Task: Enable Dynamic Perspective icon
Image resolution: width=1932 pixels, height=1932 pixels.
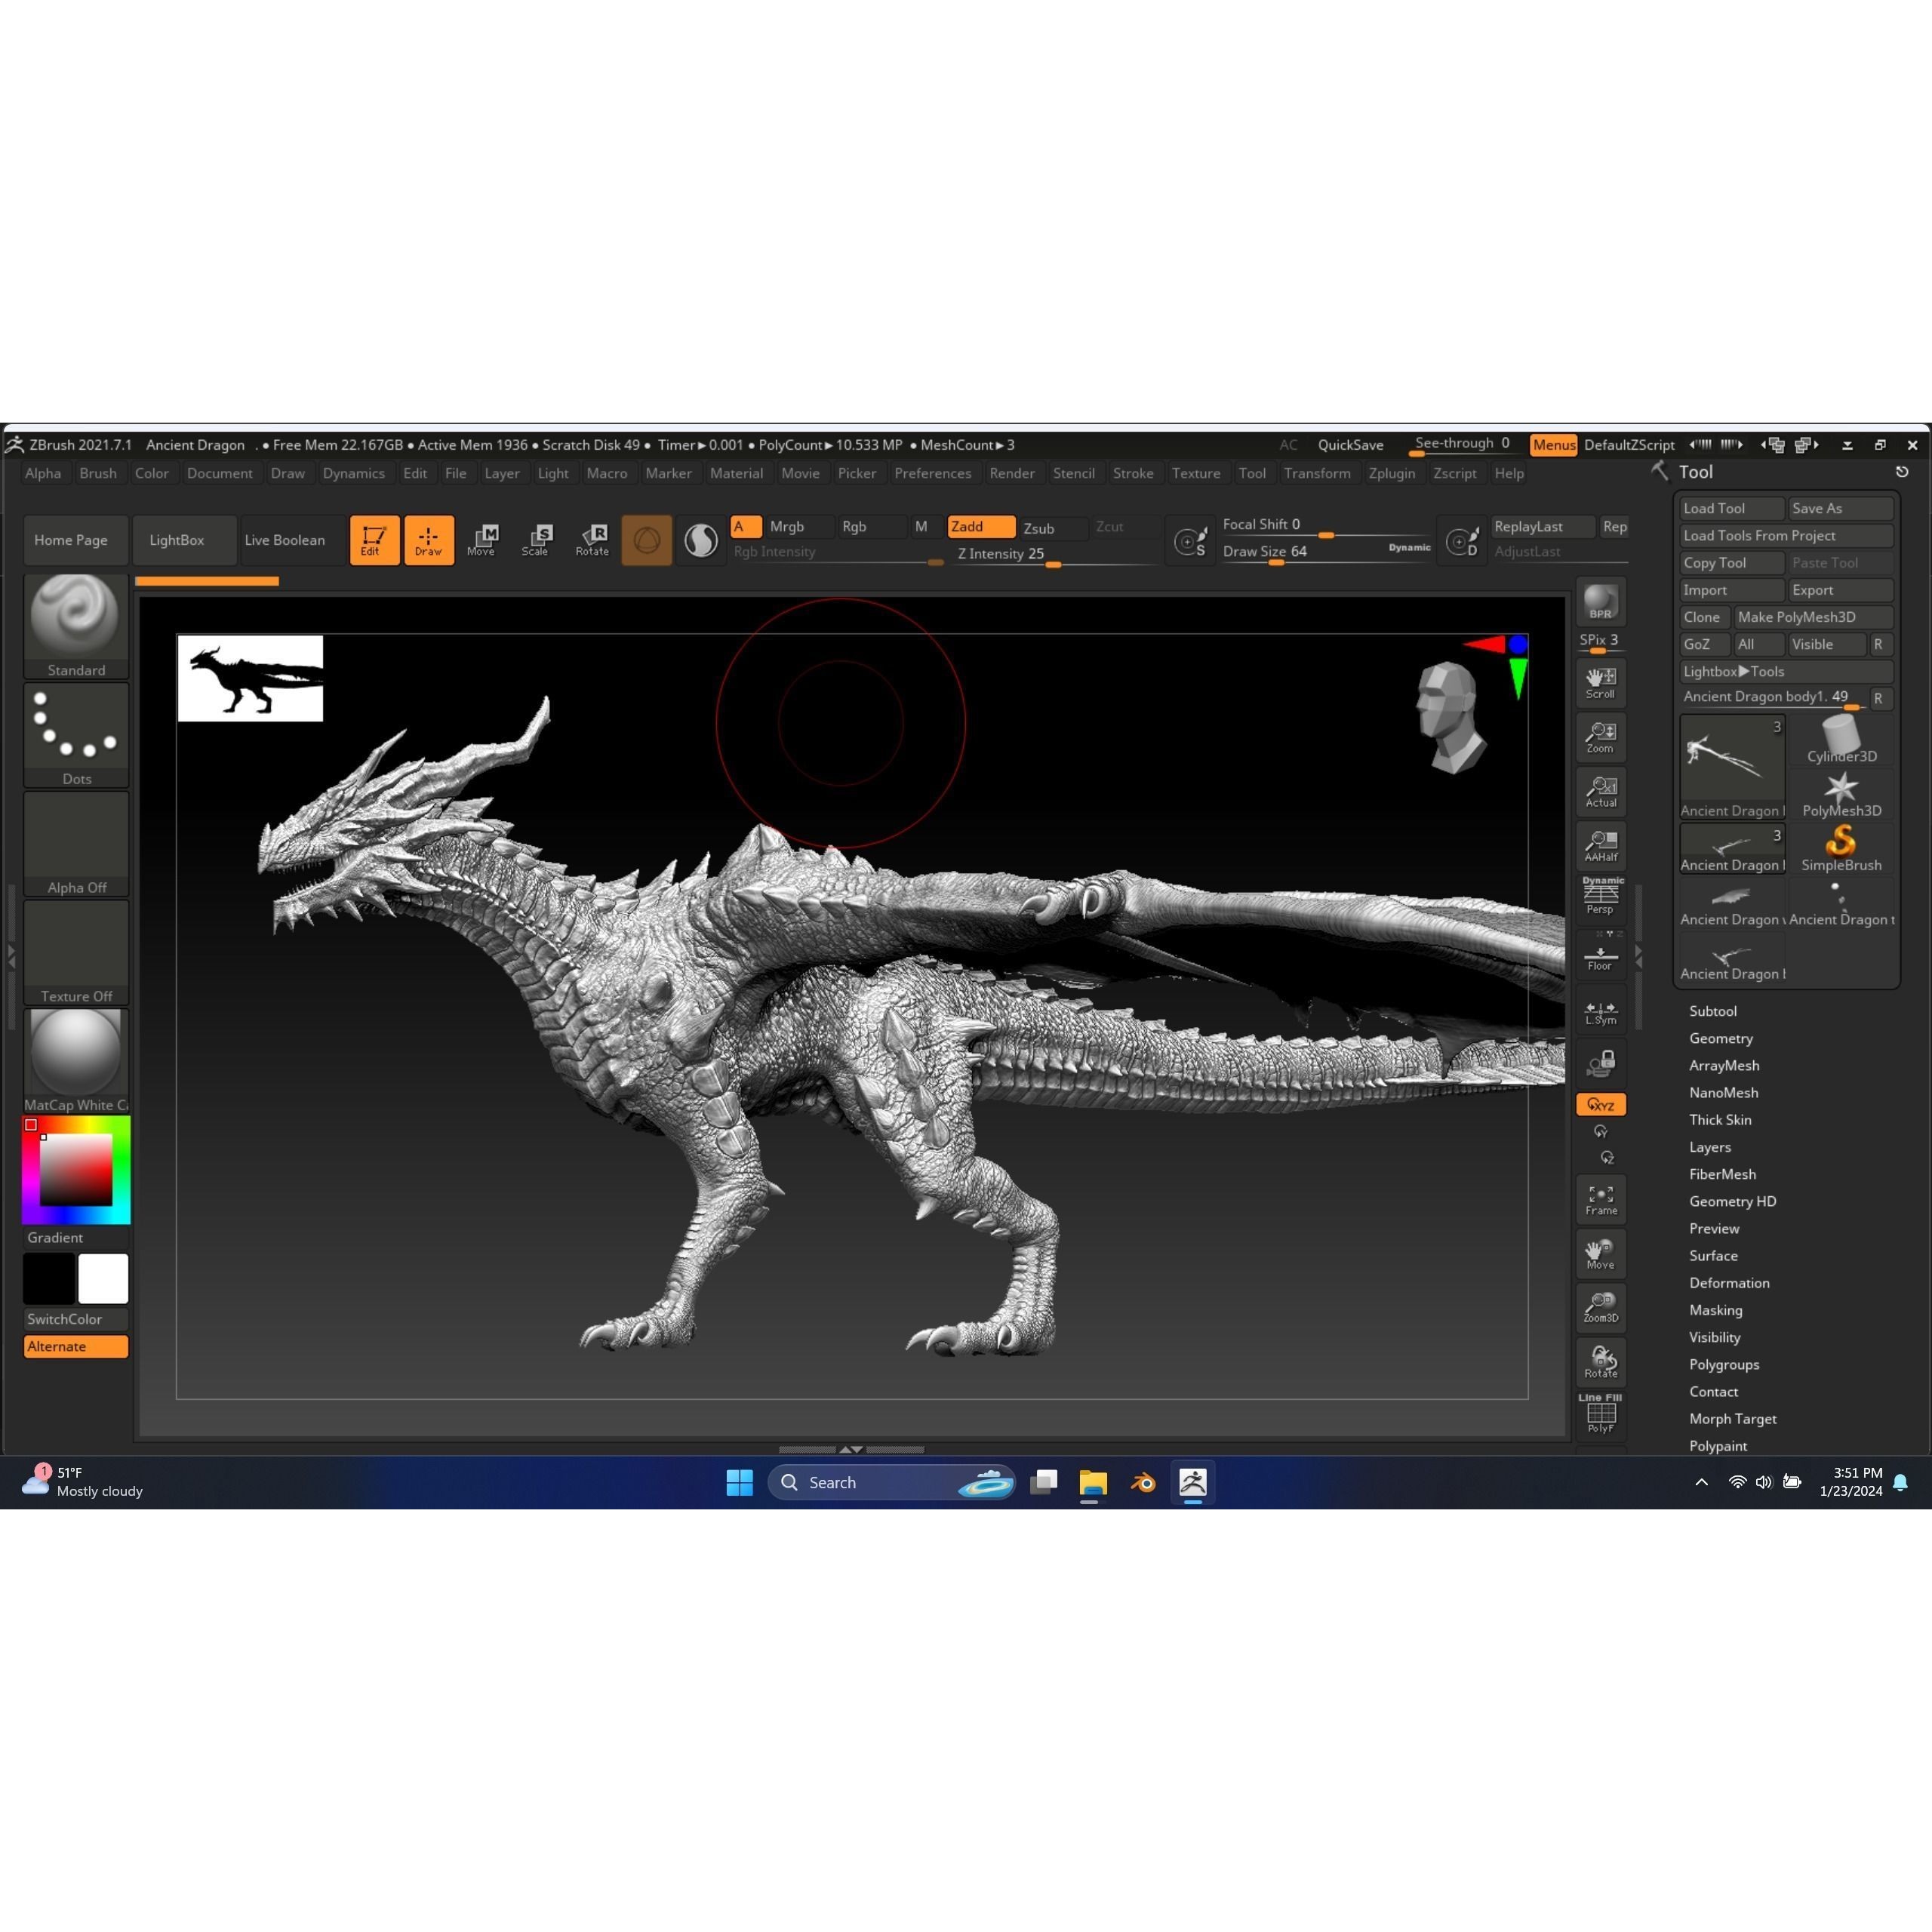Action: click(1601, 895)
